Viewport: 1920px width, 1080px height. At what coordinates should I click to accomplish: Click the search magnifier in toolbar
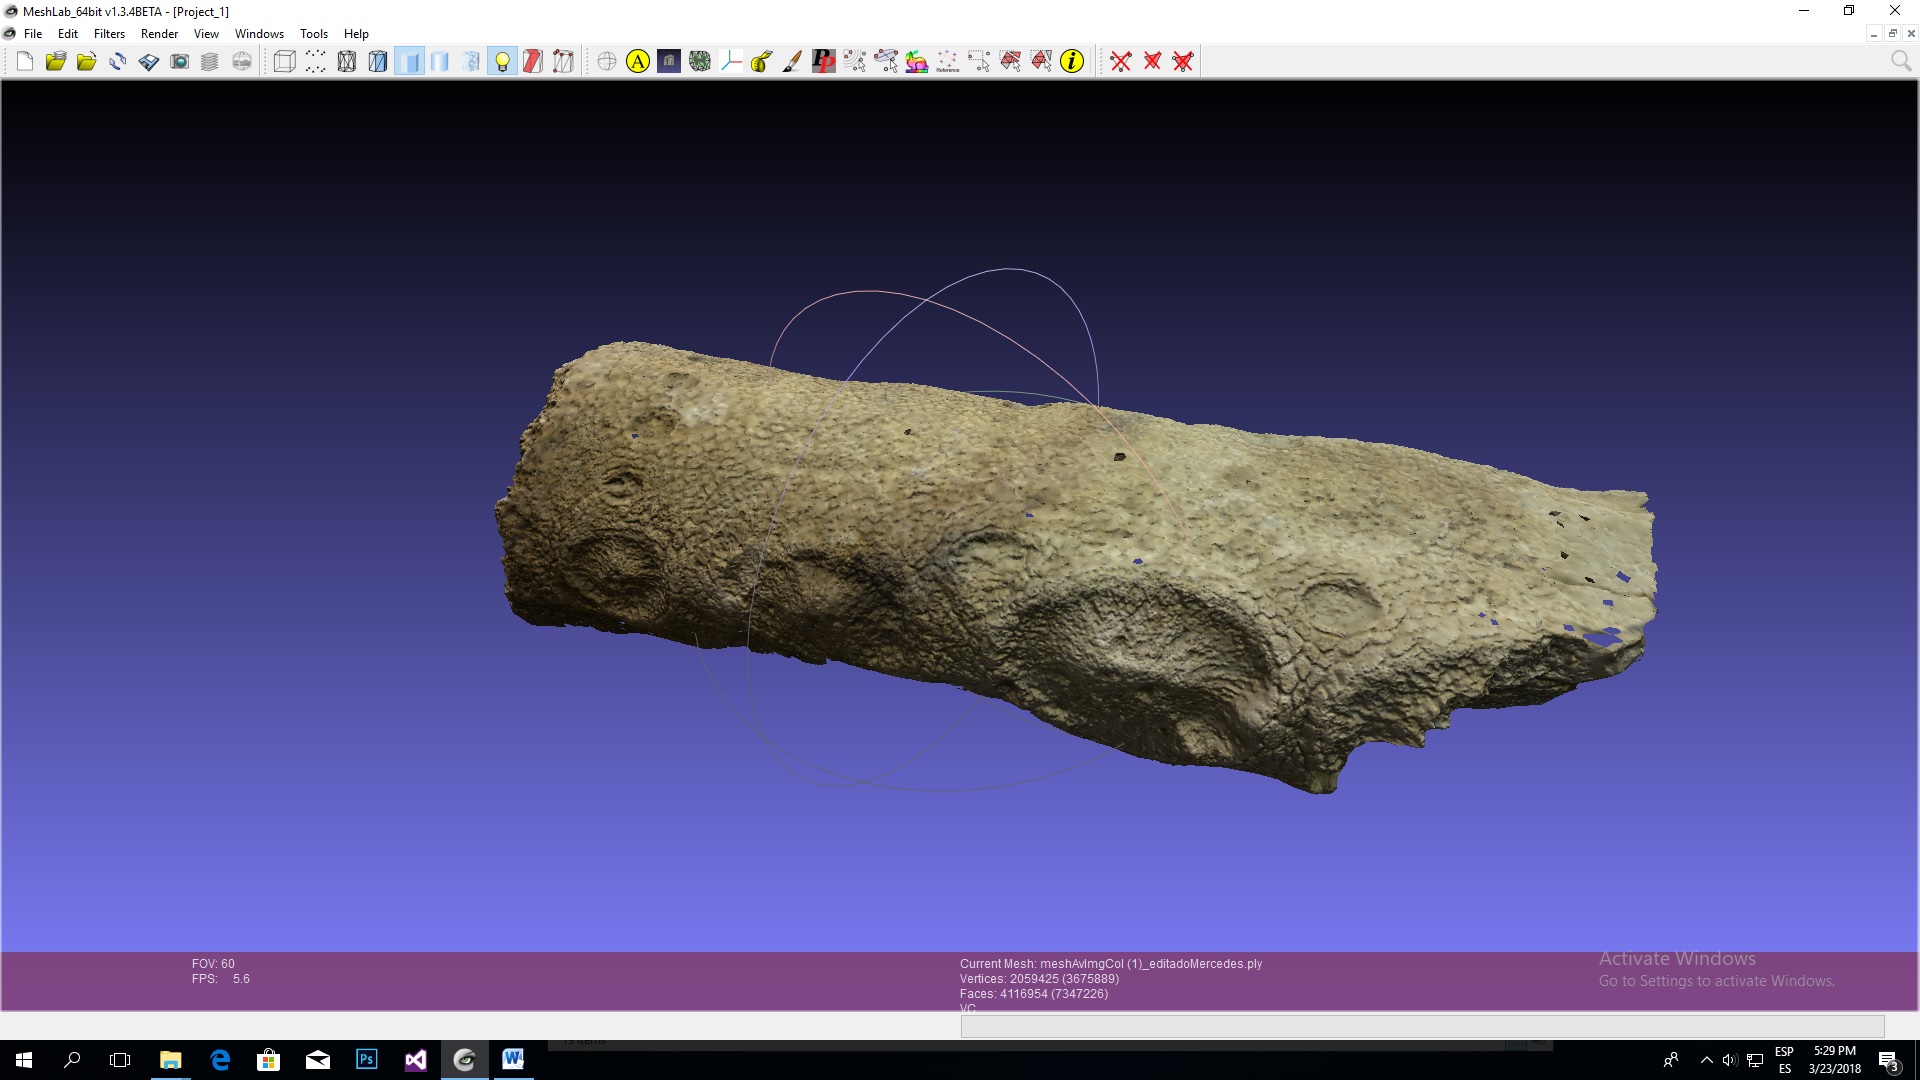click(x=1900, y=62)
